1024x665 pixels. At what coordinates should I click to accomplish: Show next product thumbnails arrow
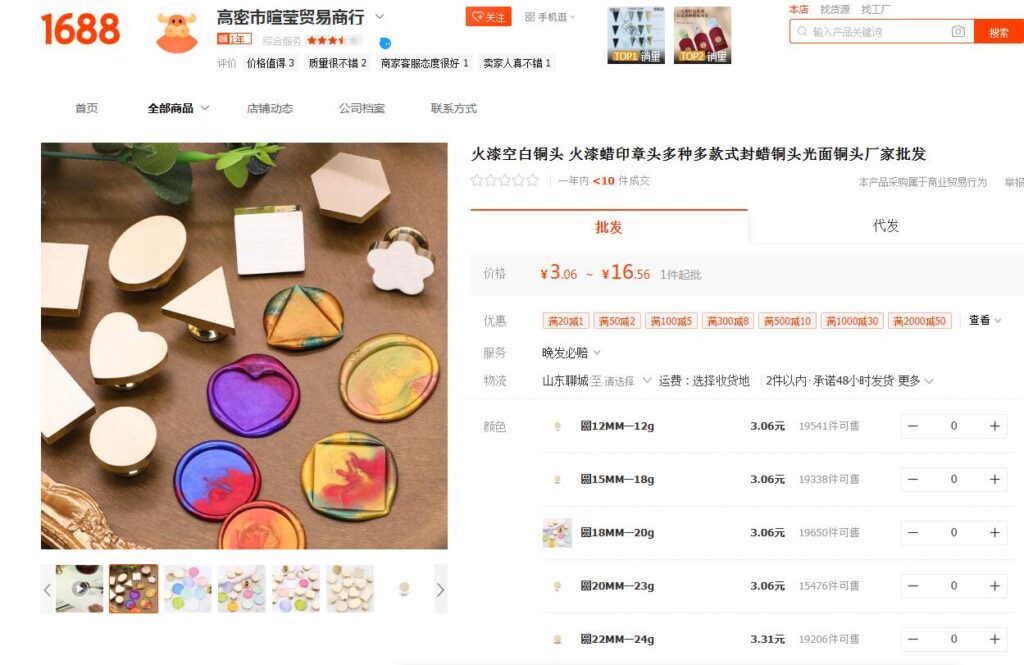click(440, 590)
